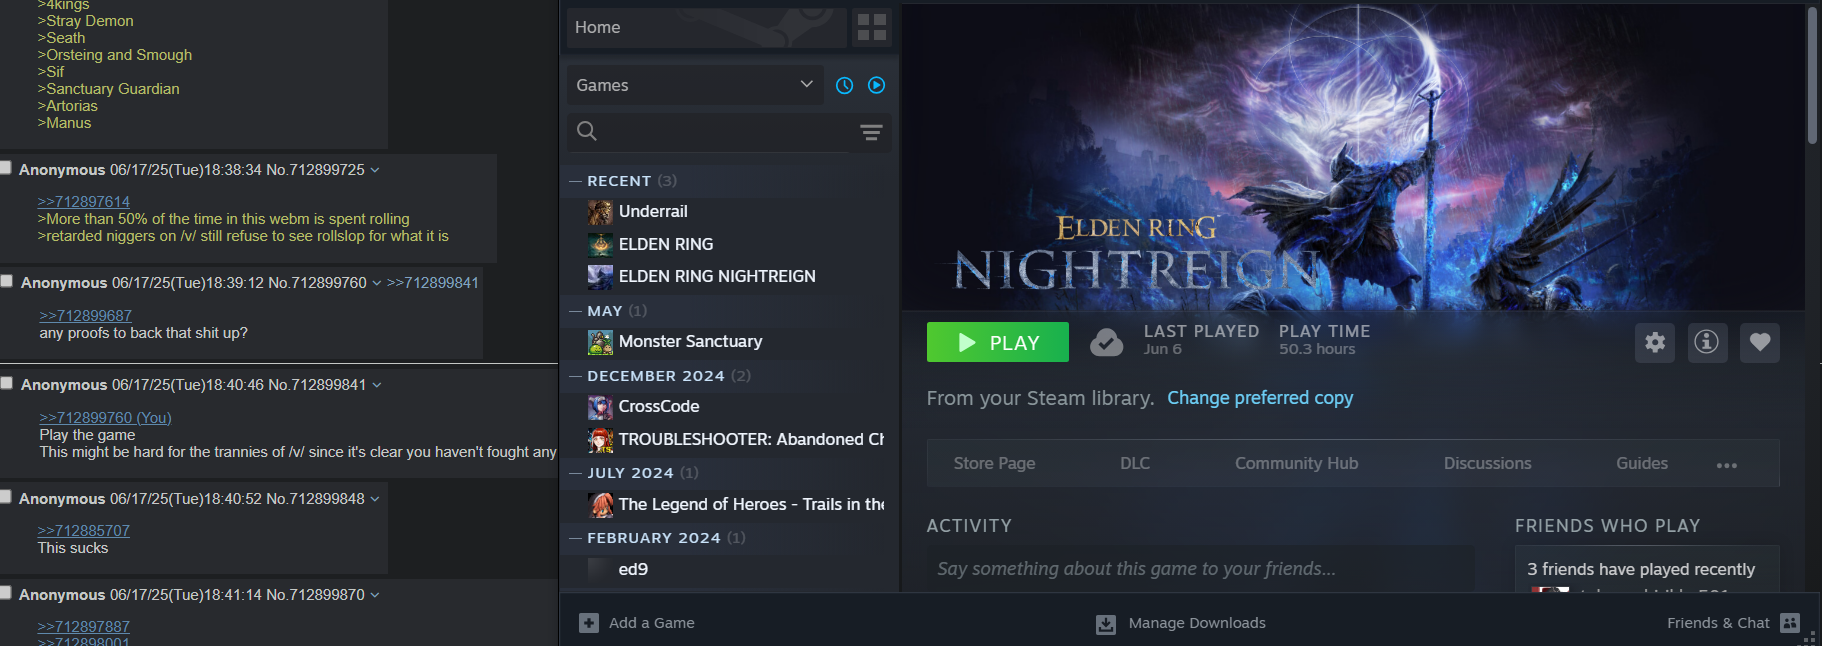Open the DLC tab
Screen dimensions: 1822x646
tap(1135, 463)
